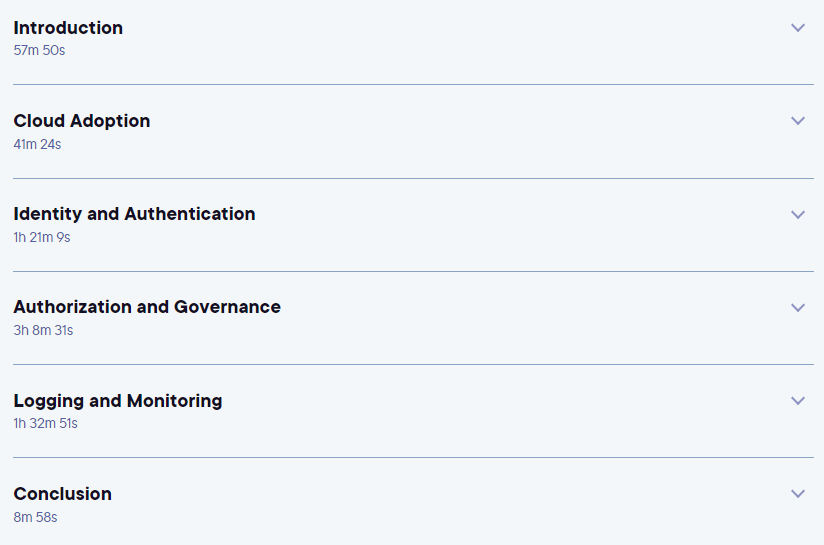Click the divider line under Introduction section

pos(413,84)
